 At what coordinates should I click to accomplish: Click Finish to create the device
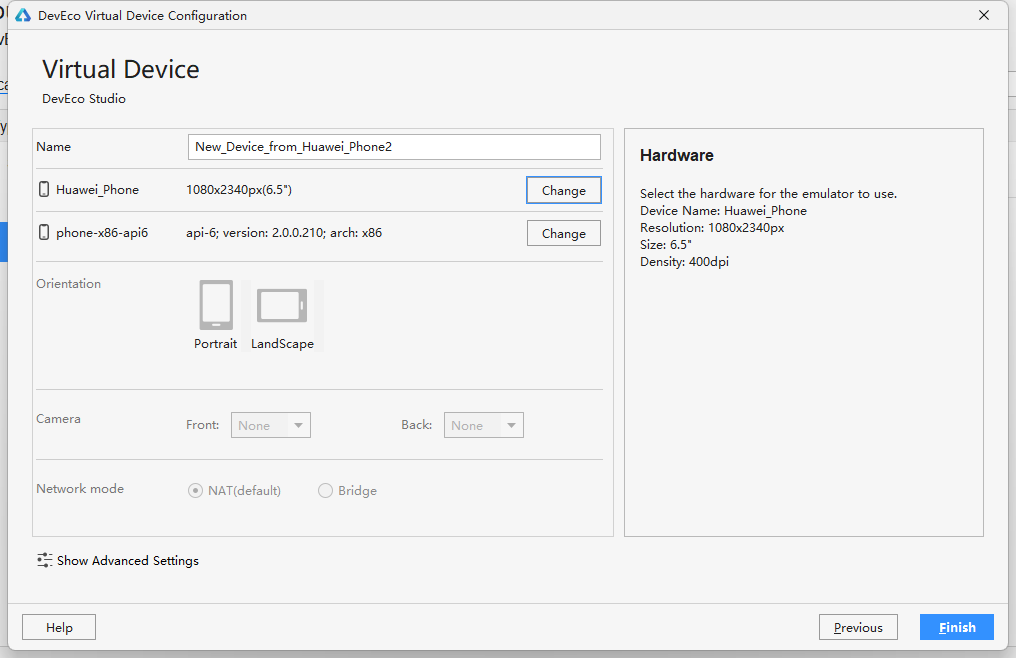956,627
